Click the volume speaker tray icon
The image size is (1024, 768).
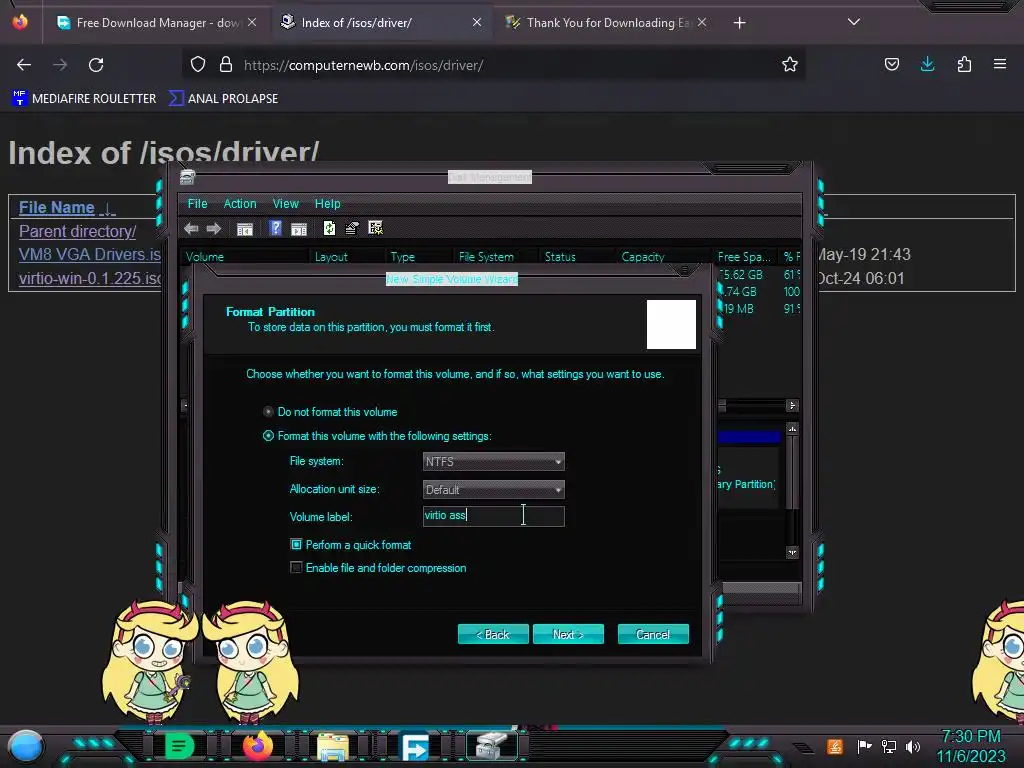(913, 746)
